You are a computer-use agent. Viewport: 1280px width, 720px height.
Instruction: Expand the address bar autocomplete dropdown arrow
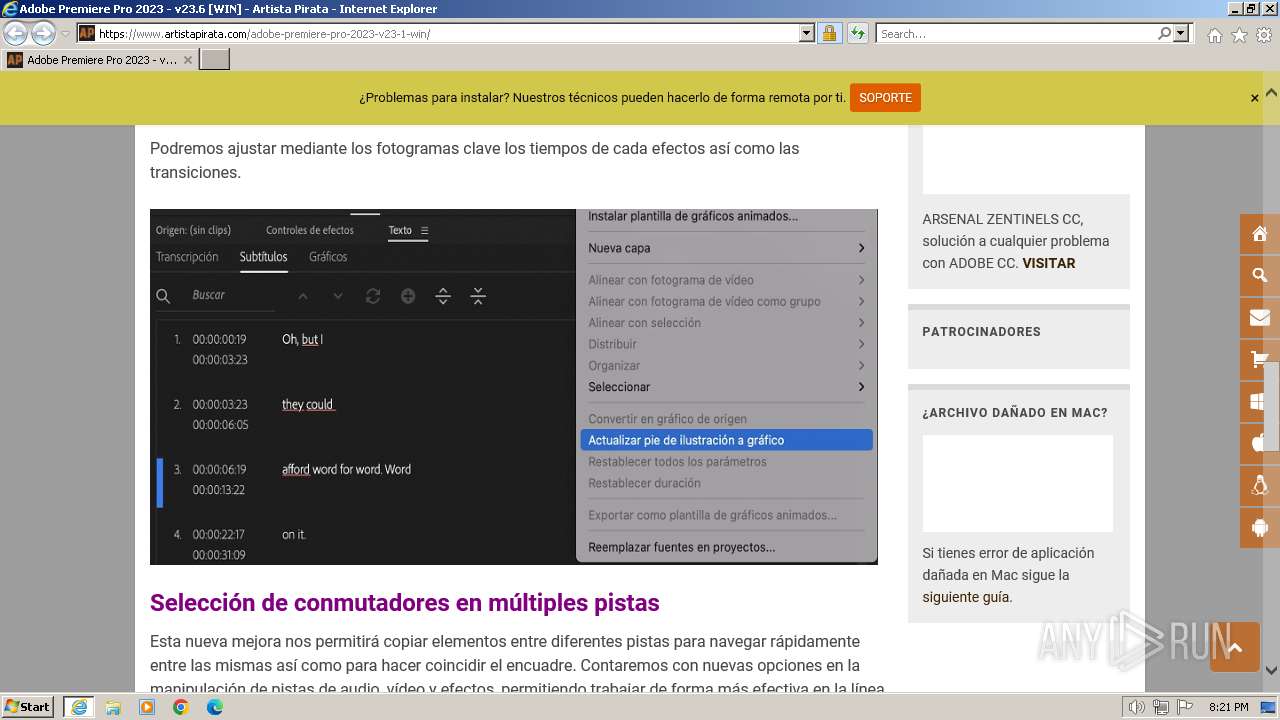(x=807, y=33)
